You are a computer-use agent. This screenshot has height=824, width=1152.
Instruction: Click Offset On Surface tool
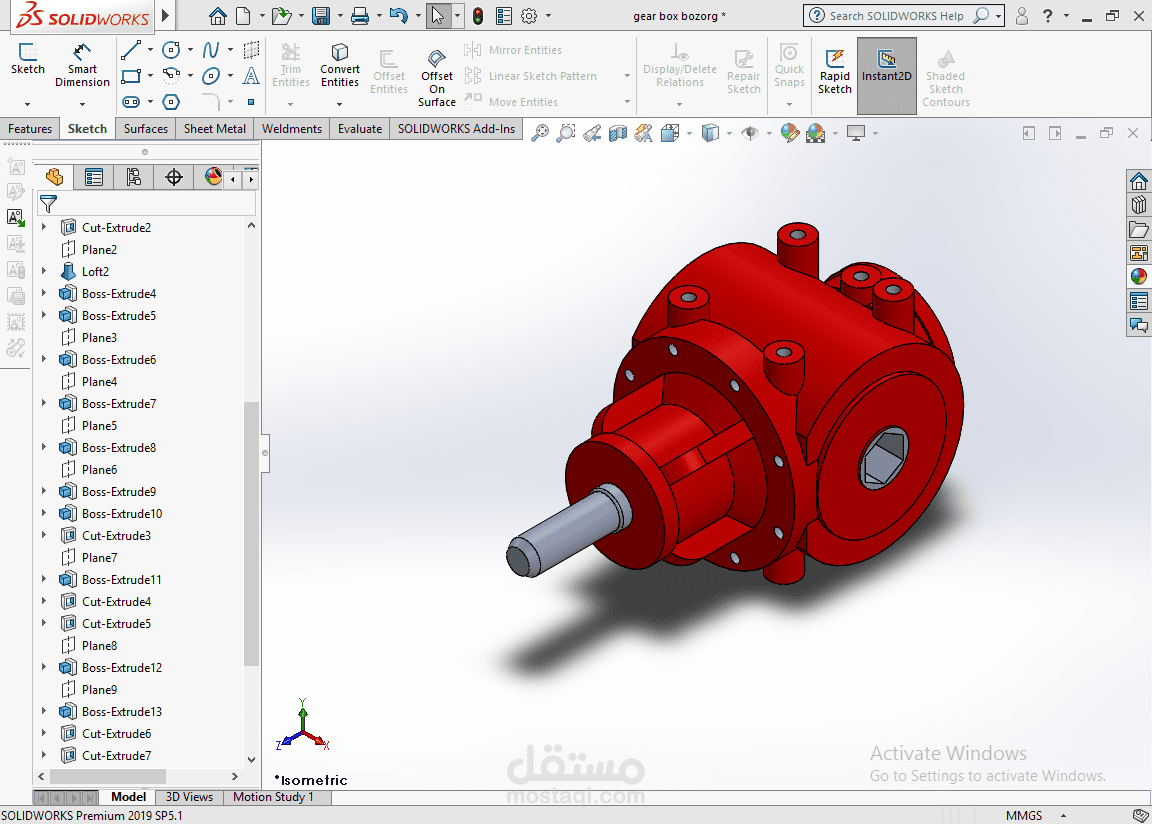click(x=436, y=79)
